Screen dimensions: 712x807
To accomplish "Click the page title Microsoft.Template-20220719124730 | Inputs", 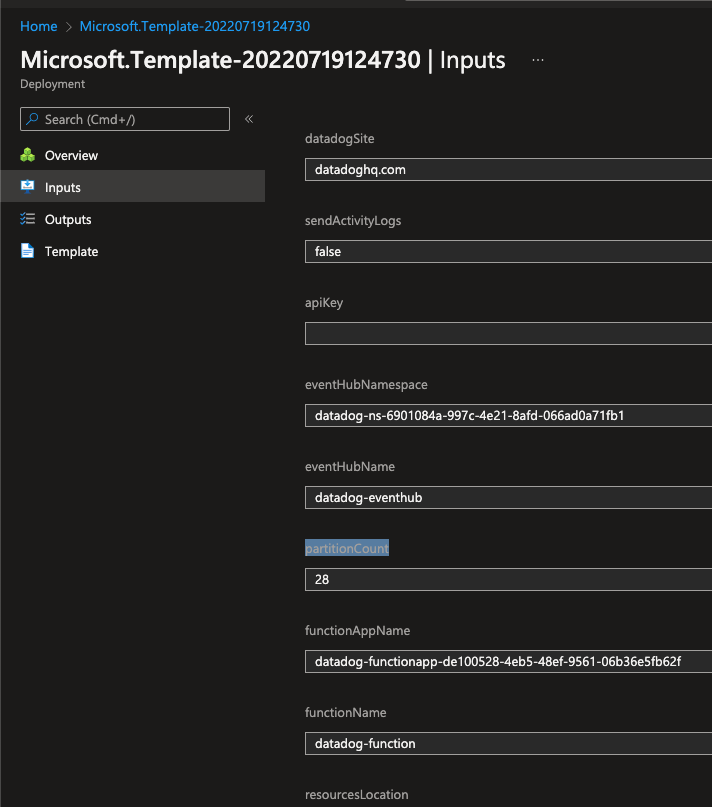I will pyautogui.click(x=263, y=60).
